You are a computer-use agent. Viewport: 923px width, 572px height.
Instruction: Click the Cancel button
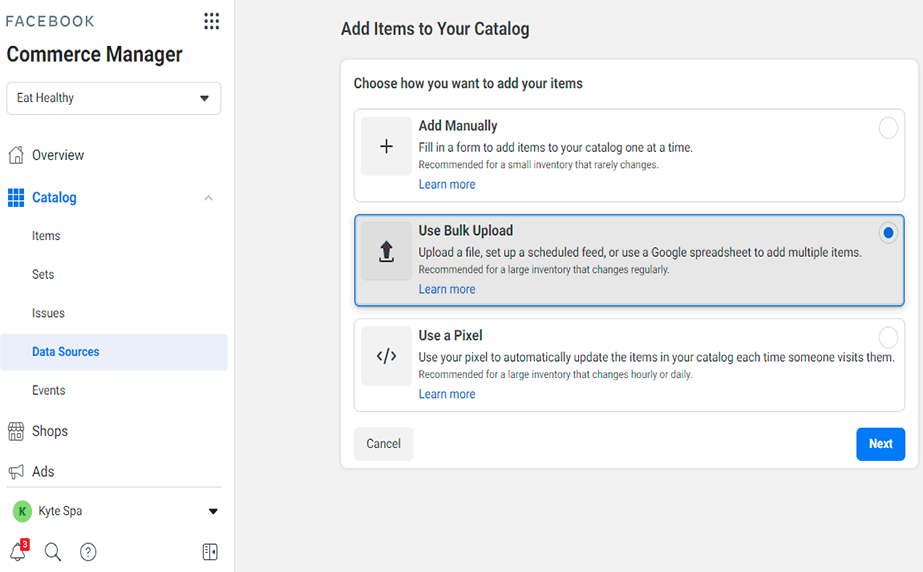click(x=383, y=444)
